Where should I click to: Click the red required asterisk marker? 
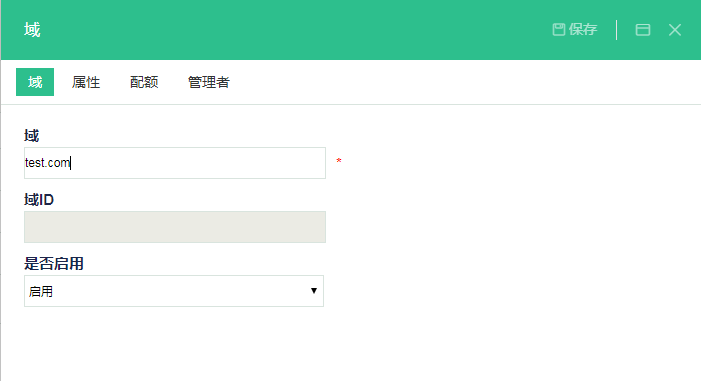coord(339,161)
